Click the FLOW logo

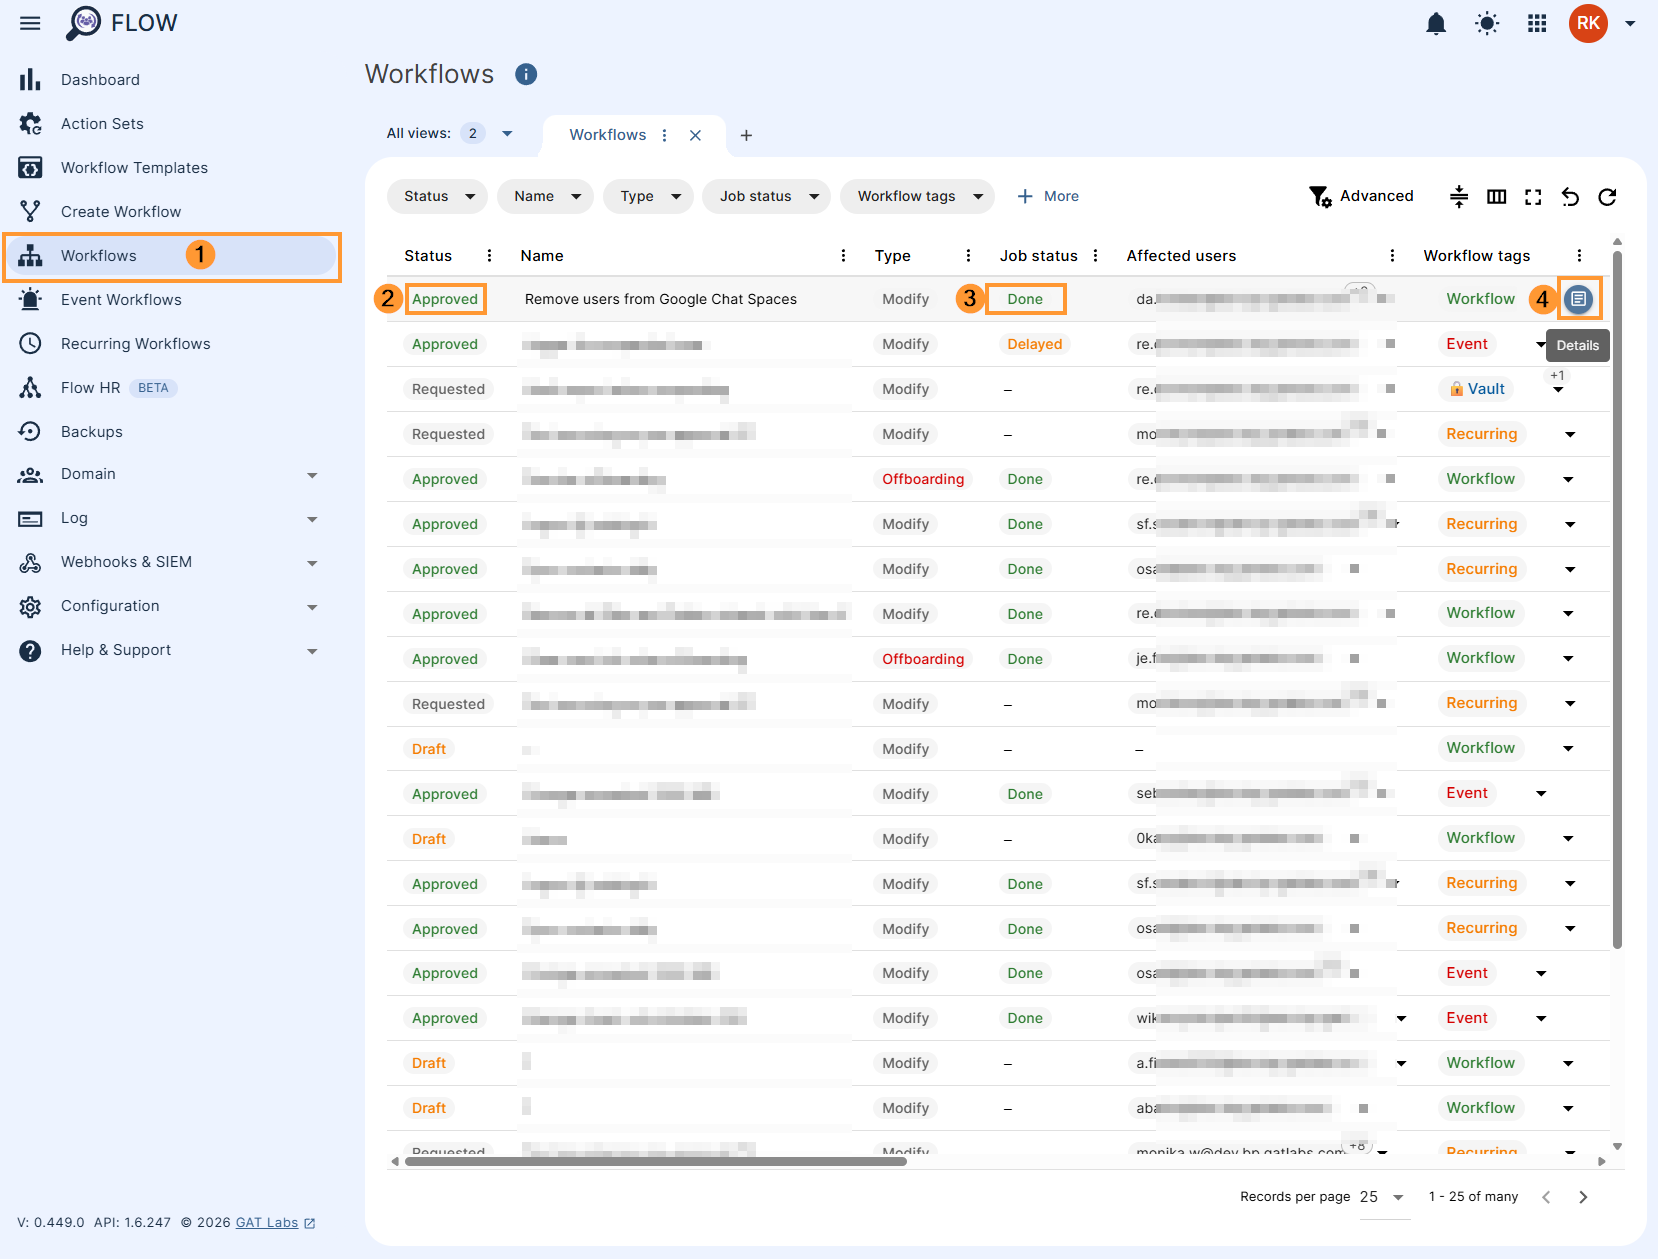click(121, 23)
